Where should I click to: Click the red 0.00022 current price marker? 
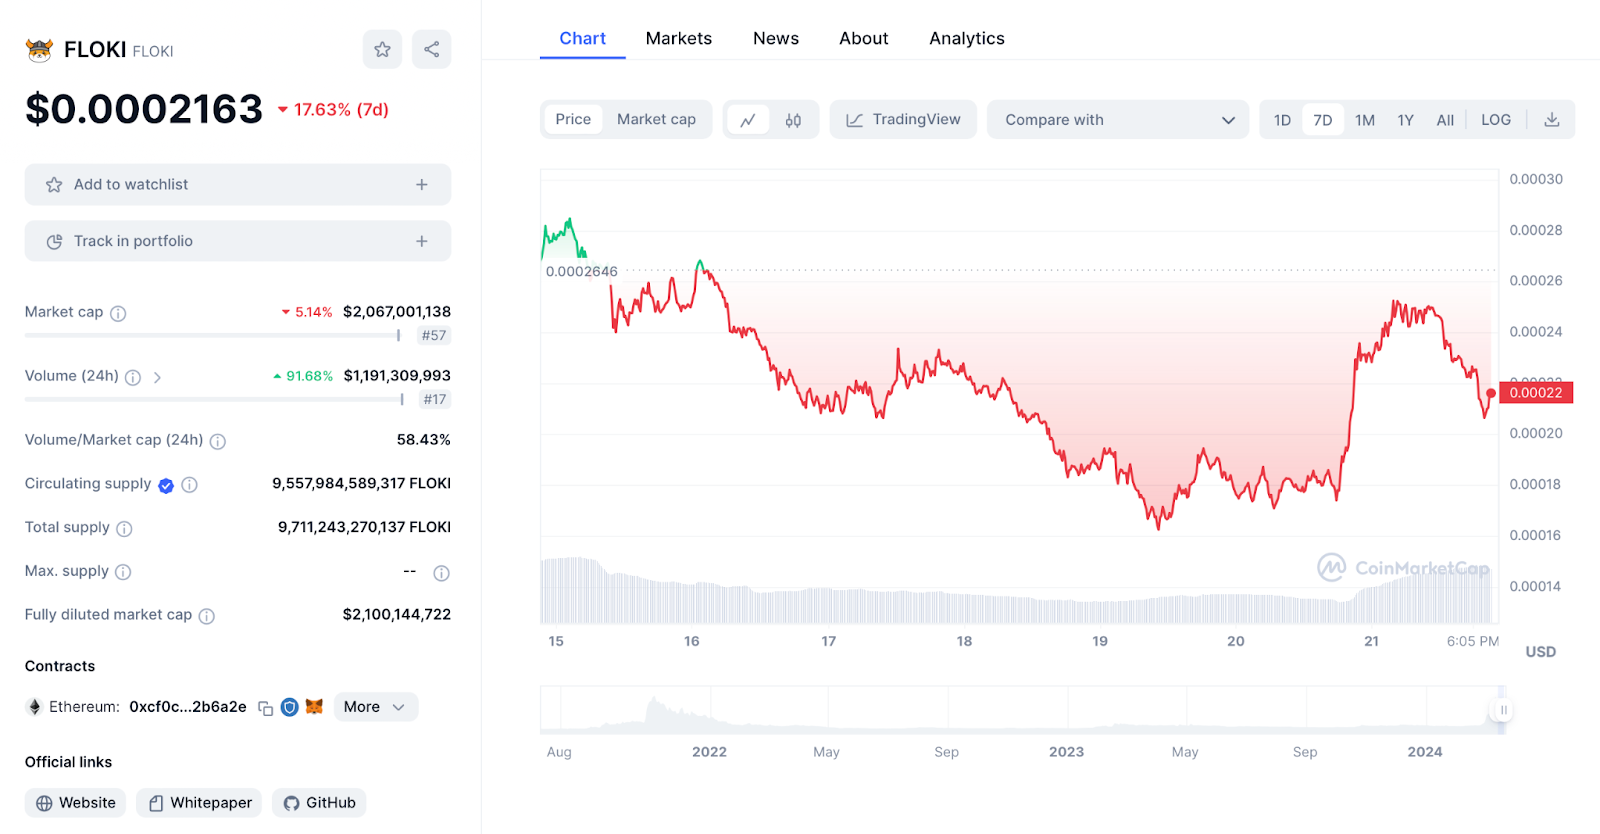[x=1536, y=393]
